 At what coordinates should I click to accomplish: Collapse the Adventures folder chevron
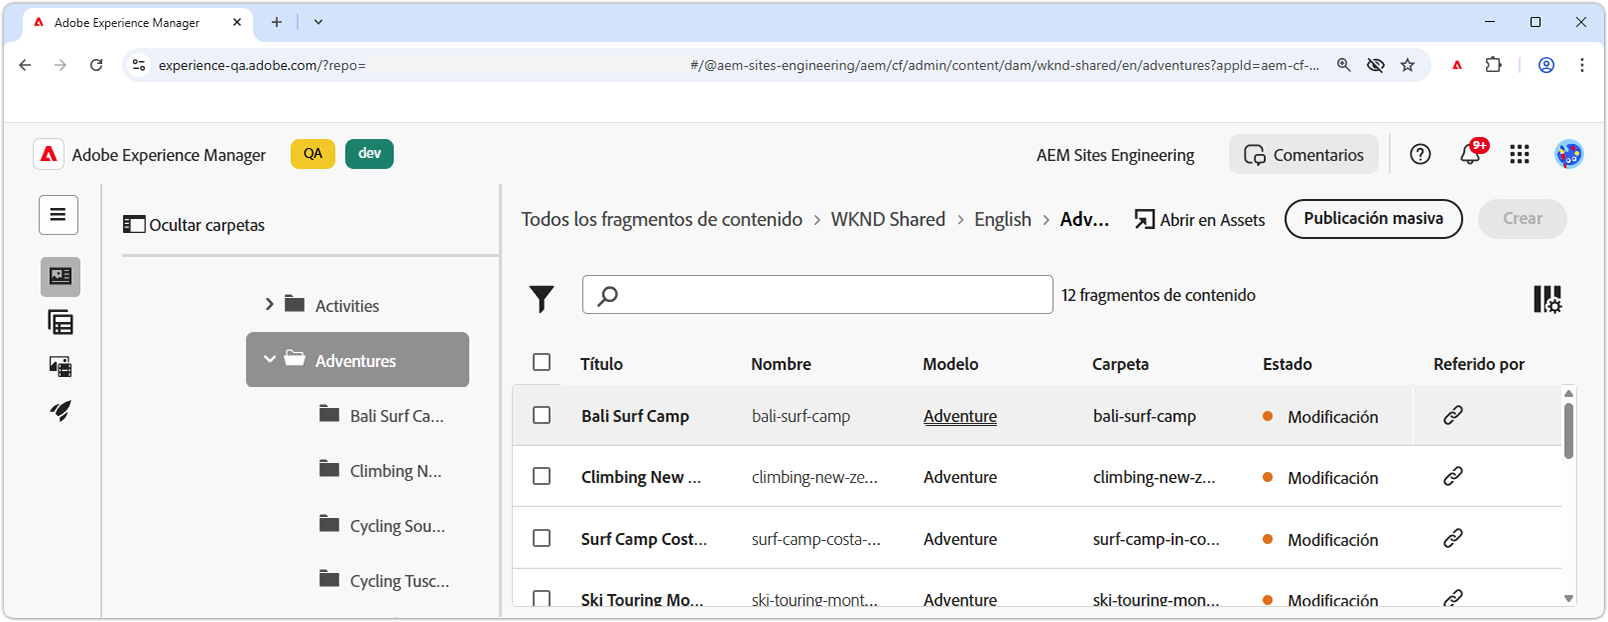pyautogui.click(x=269, y=359)
